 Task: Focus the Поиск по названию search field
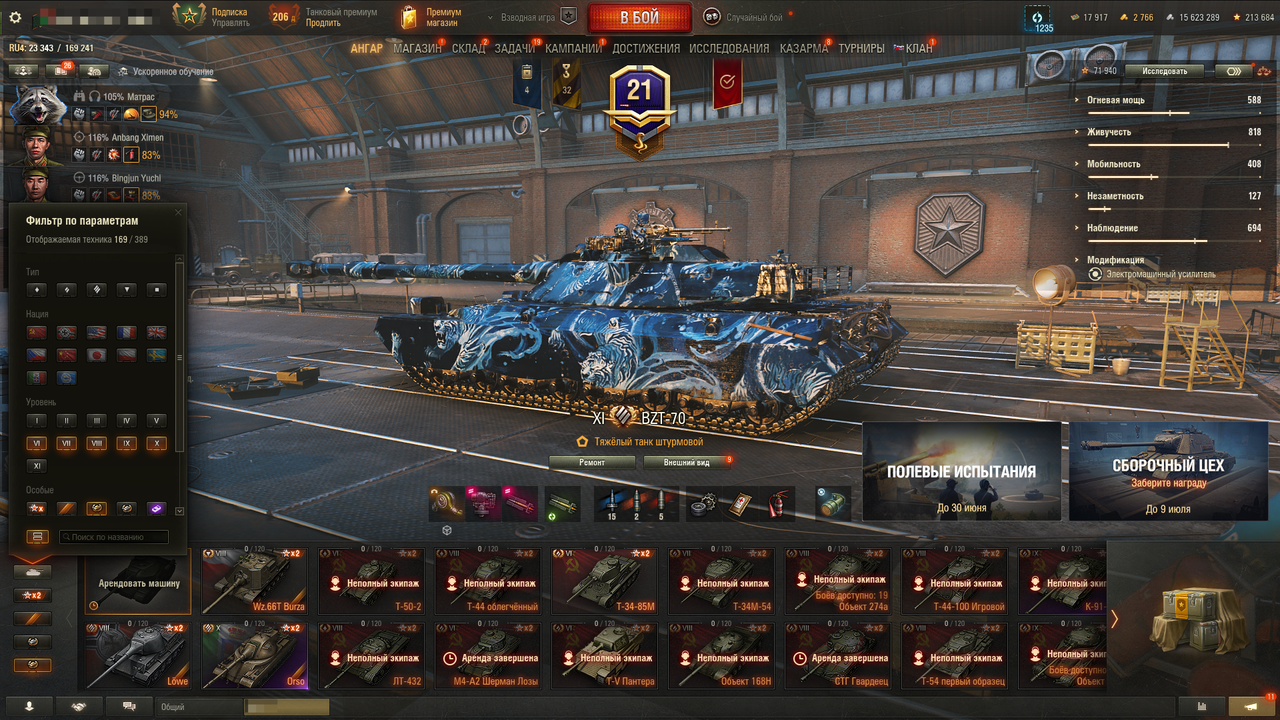(113, 537)
